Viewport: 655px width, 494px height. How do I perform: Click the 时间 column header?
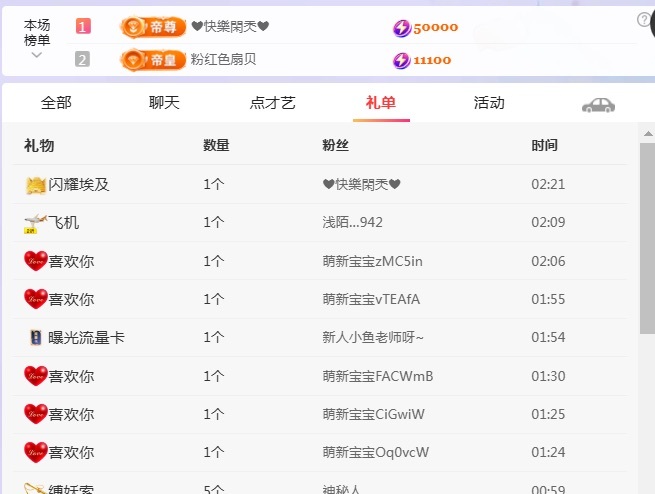[x=544, y=145]
